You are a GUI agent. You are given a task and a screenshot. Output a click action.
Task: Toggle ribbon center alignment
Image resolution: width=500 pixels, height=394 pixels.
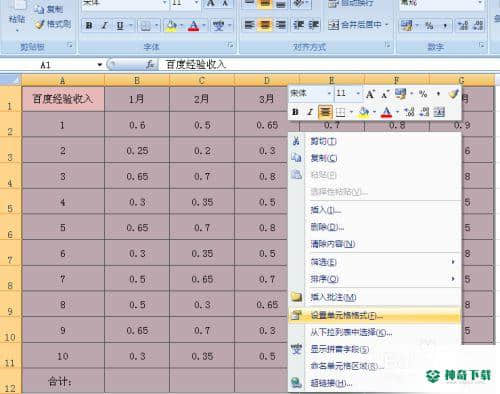[x=265, y=25]
